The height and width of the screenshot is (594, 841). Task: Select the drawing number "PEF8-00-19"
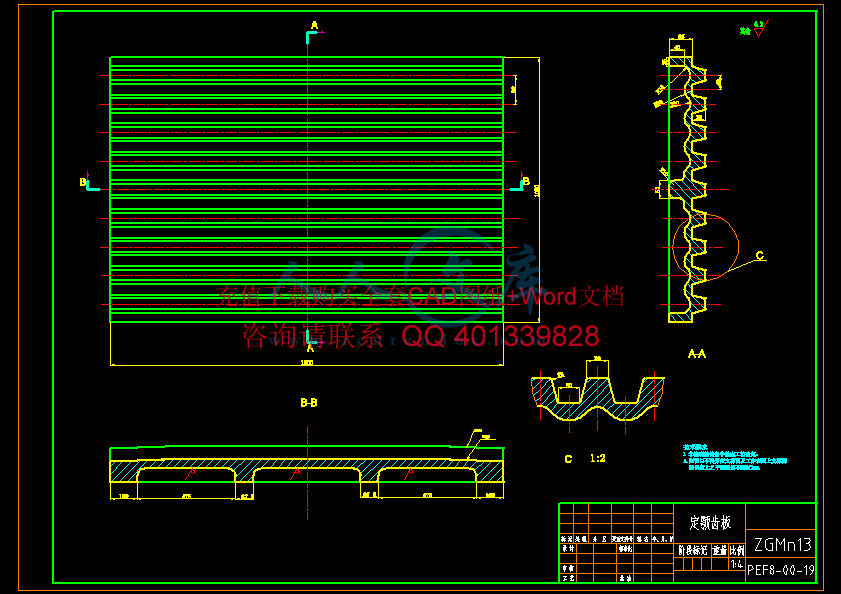781,570
